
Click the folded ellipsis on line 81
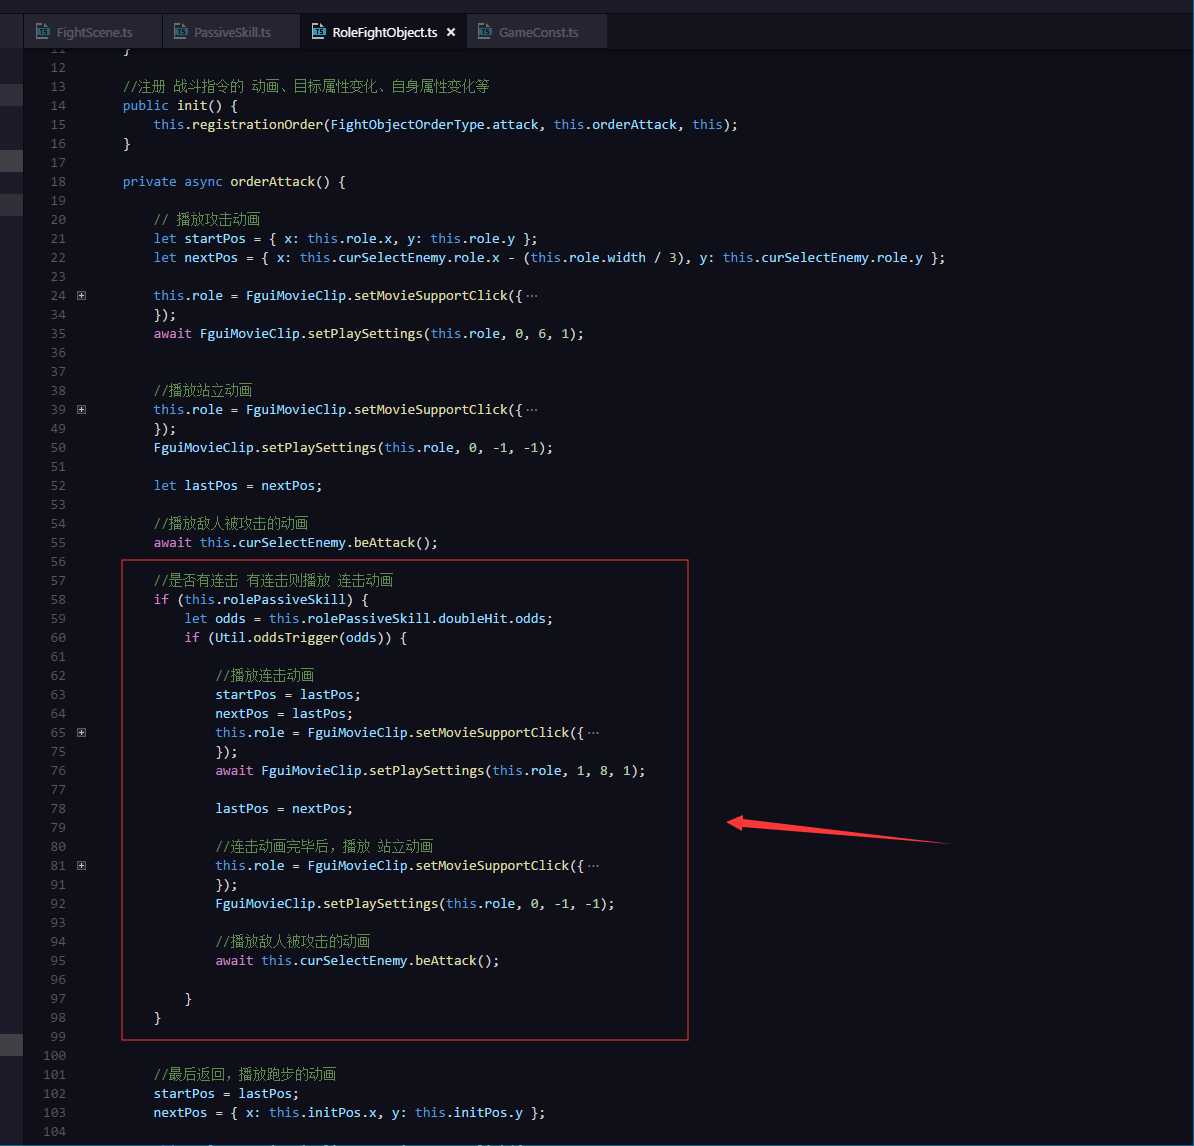click(x=593, y=866)
